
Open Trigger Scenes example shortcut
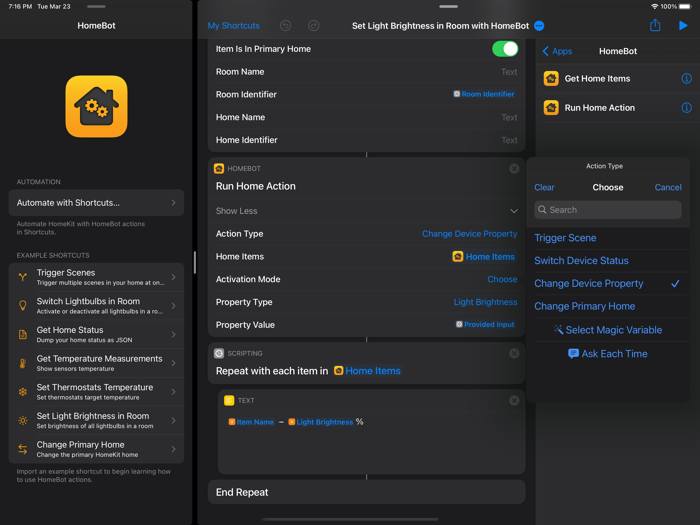[96, 277]
